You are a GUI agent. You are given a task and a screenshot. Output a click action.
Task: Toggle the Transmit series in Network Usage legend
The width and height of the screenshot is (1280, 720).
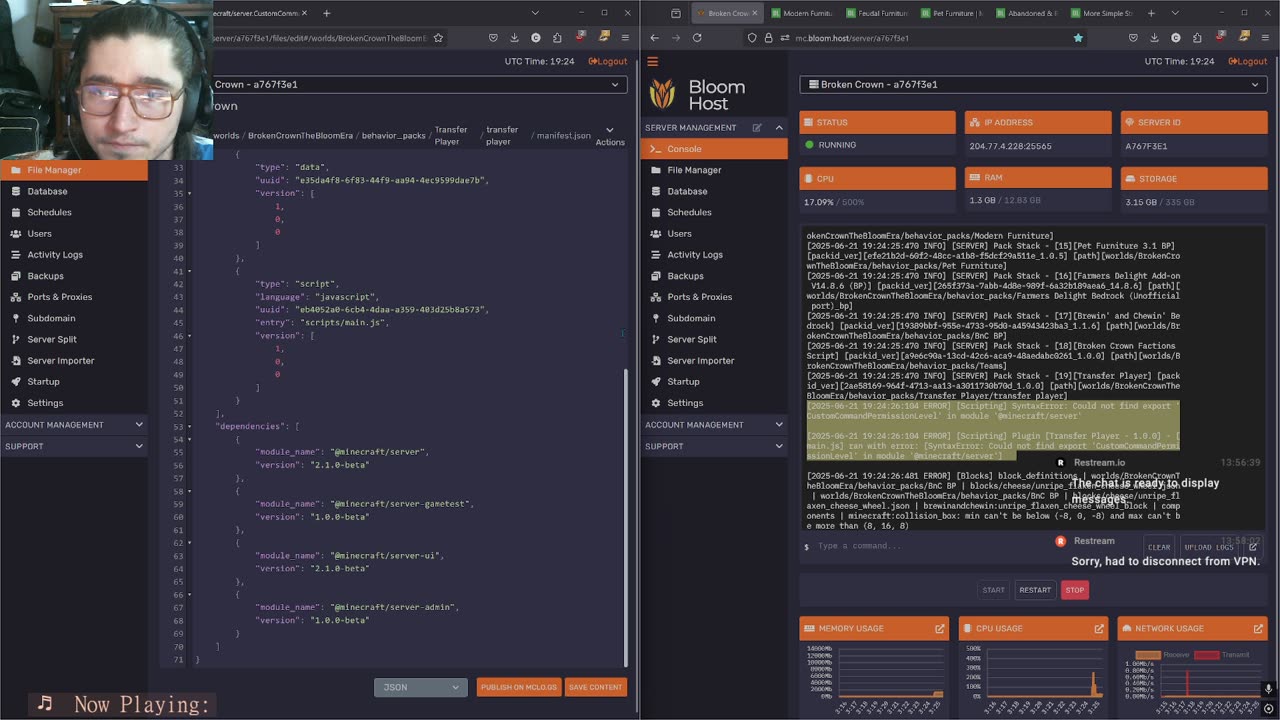click(x=1222, y=655)
